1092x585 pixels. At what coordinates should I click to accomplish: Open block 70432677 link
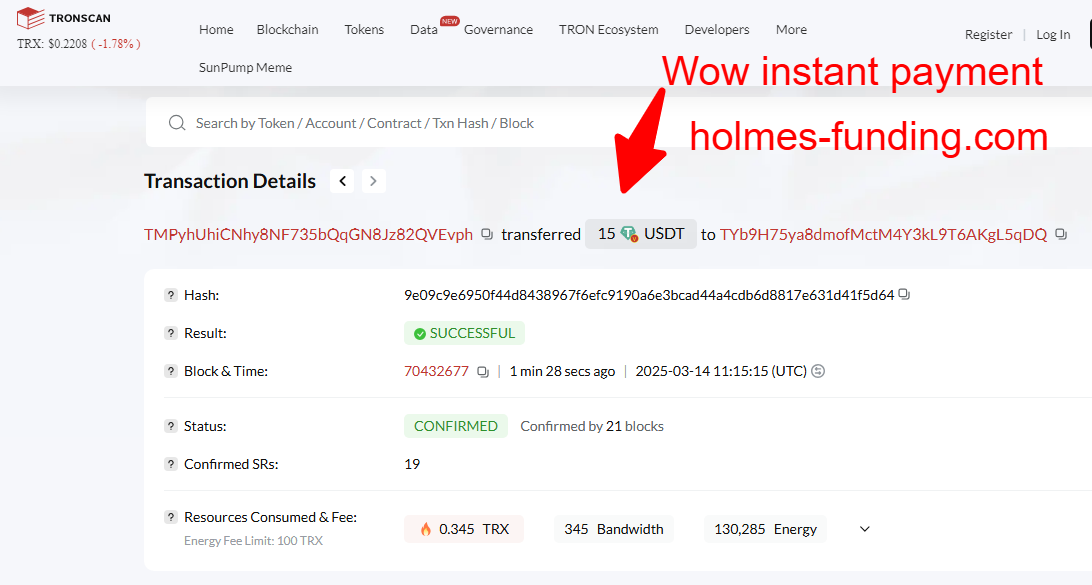[436, 371]
